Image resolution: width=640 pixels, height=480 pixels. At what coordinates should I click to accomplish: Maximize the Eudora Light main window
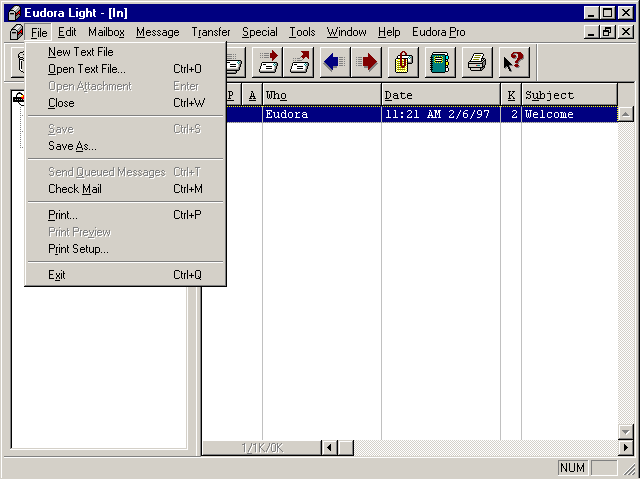pyautogui.click(x=607, y=13)
